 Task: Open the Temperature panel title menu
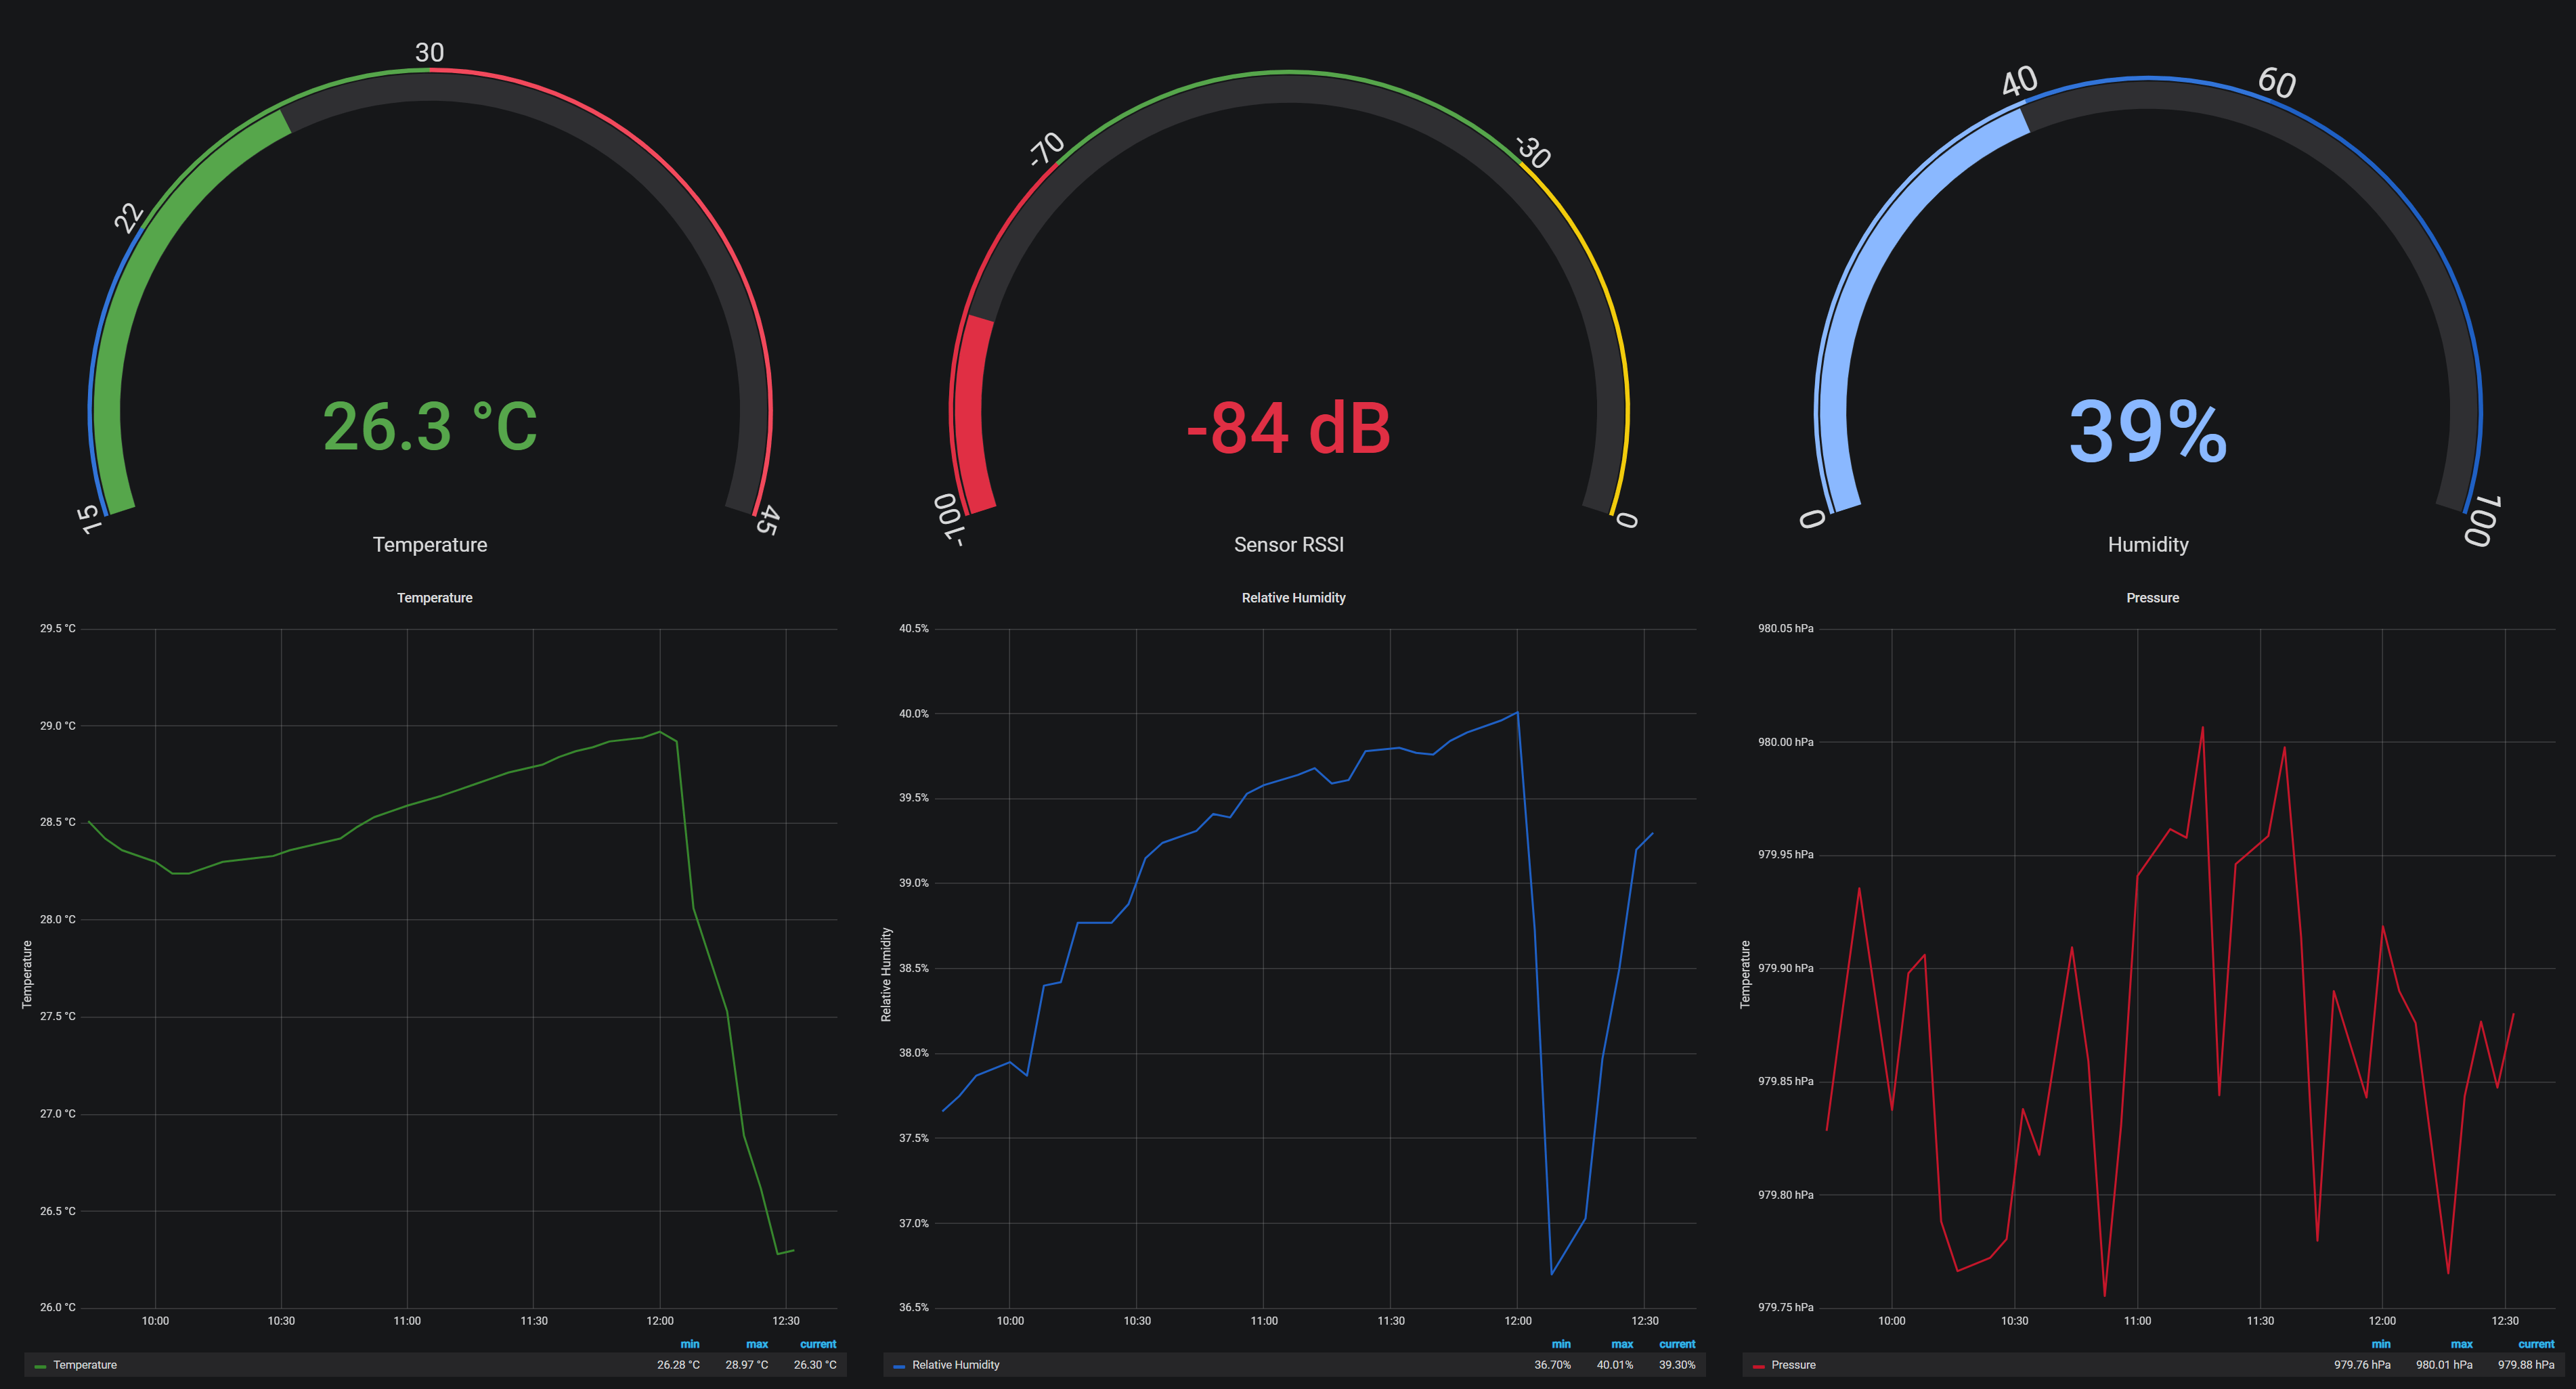coord(434,597)
